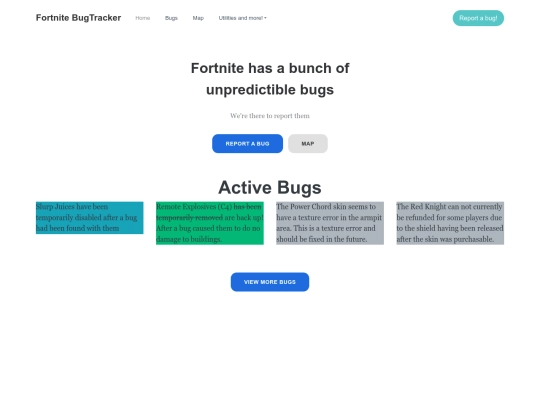Viewport: 540px width, 405px height.
Task: Select the Power Chord skin bug card
Action: pyautogui.click(x=330, y=223)
